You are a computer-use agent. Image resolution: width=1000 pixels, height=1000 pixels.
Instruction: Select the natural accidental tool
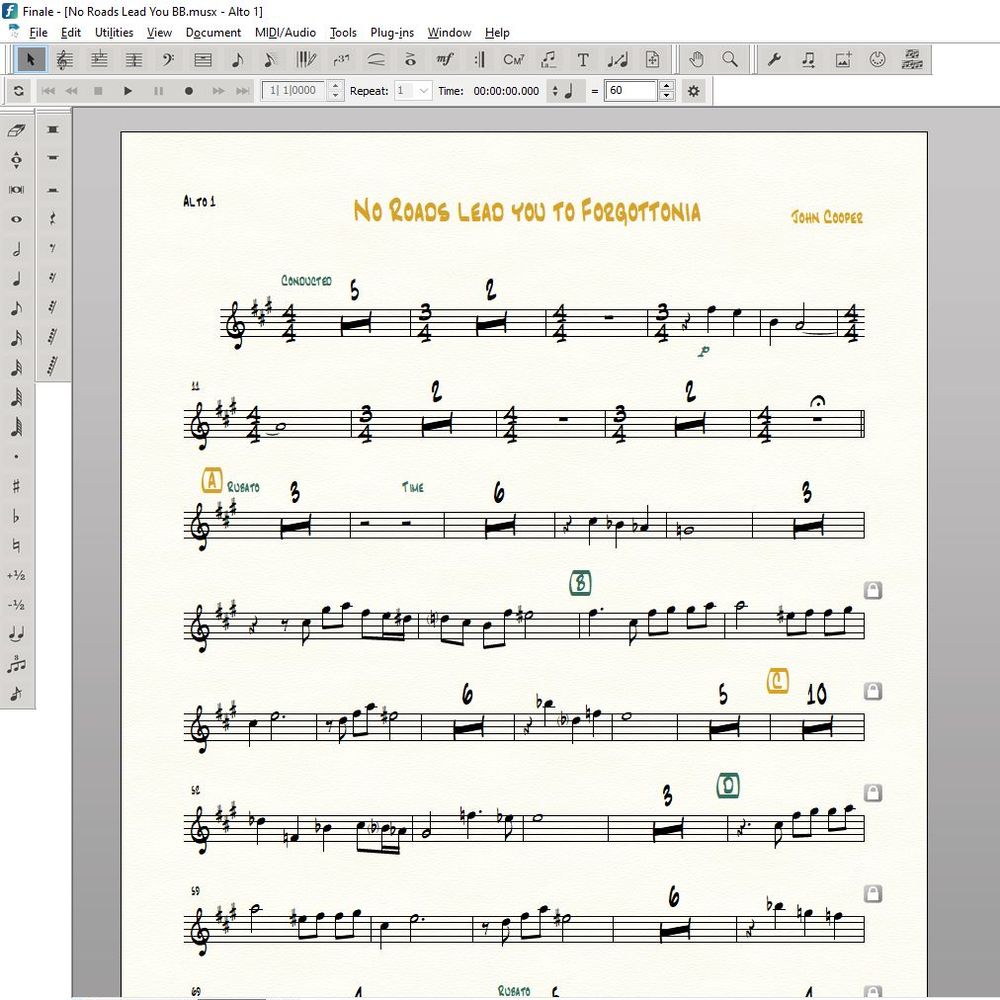click(17, 546)
